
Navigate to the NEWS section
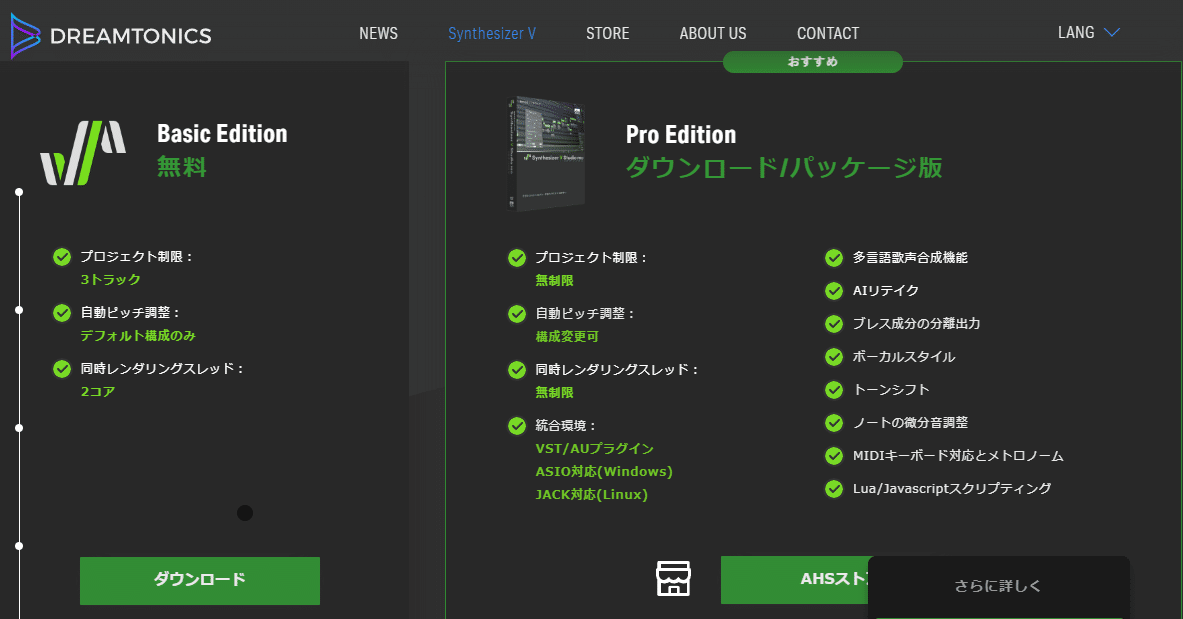378,32
